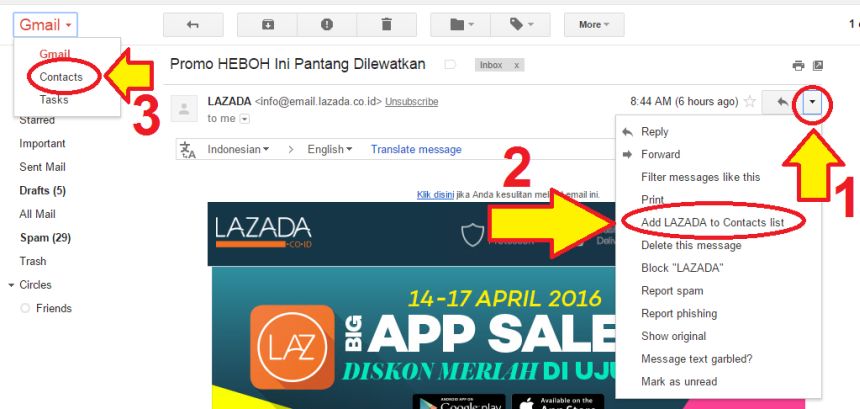The width and height of the screenshot is (860, 409).
Task: Click the orange LAZ app icon
Action: 292,347
